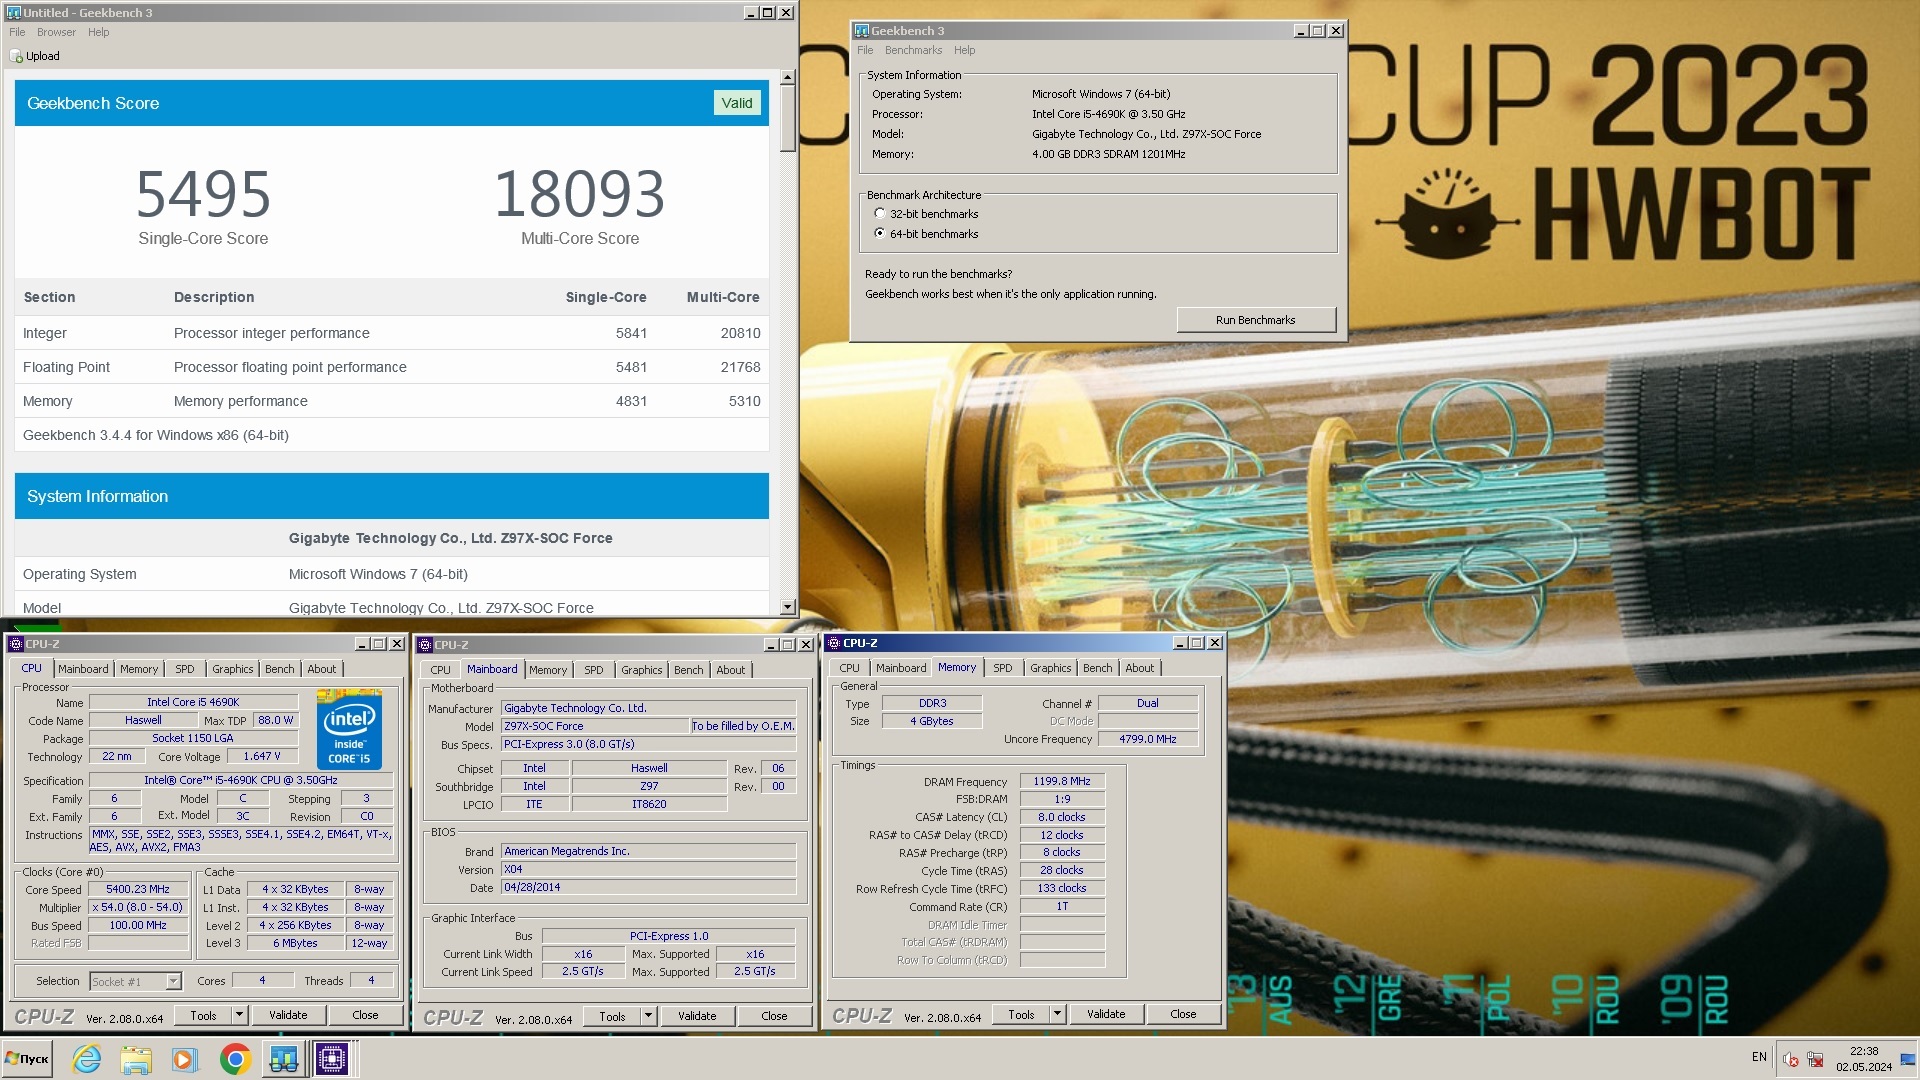Screen dimensions: 1920x1080
Task: Click CAS# Latency value 8.0 clocks
Action: click(1062, 817)
